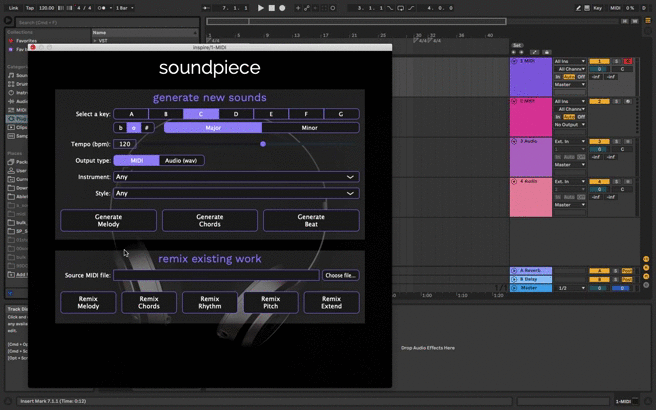Click the MIDI arrangement overdub plus icon
Viewport: 656px width, 410px height.
point(298,8)
